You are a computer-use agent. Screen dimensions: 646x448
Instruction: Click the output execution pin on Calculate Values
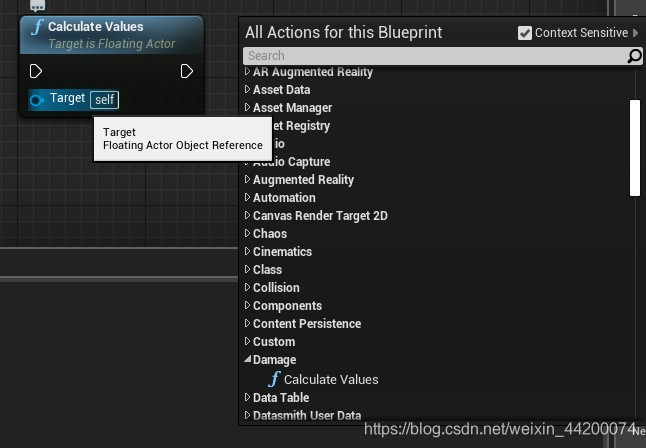click(x=187, y=71)
